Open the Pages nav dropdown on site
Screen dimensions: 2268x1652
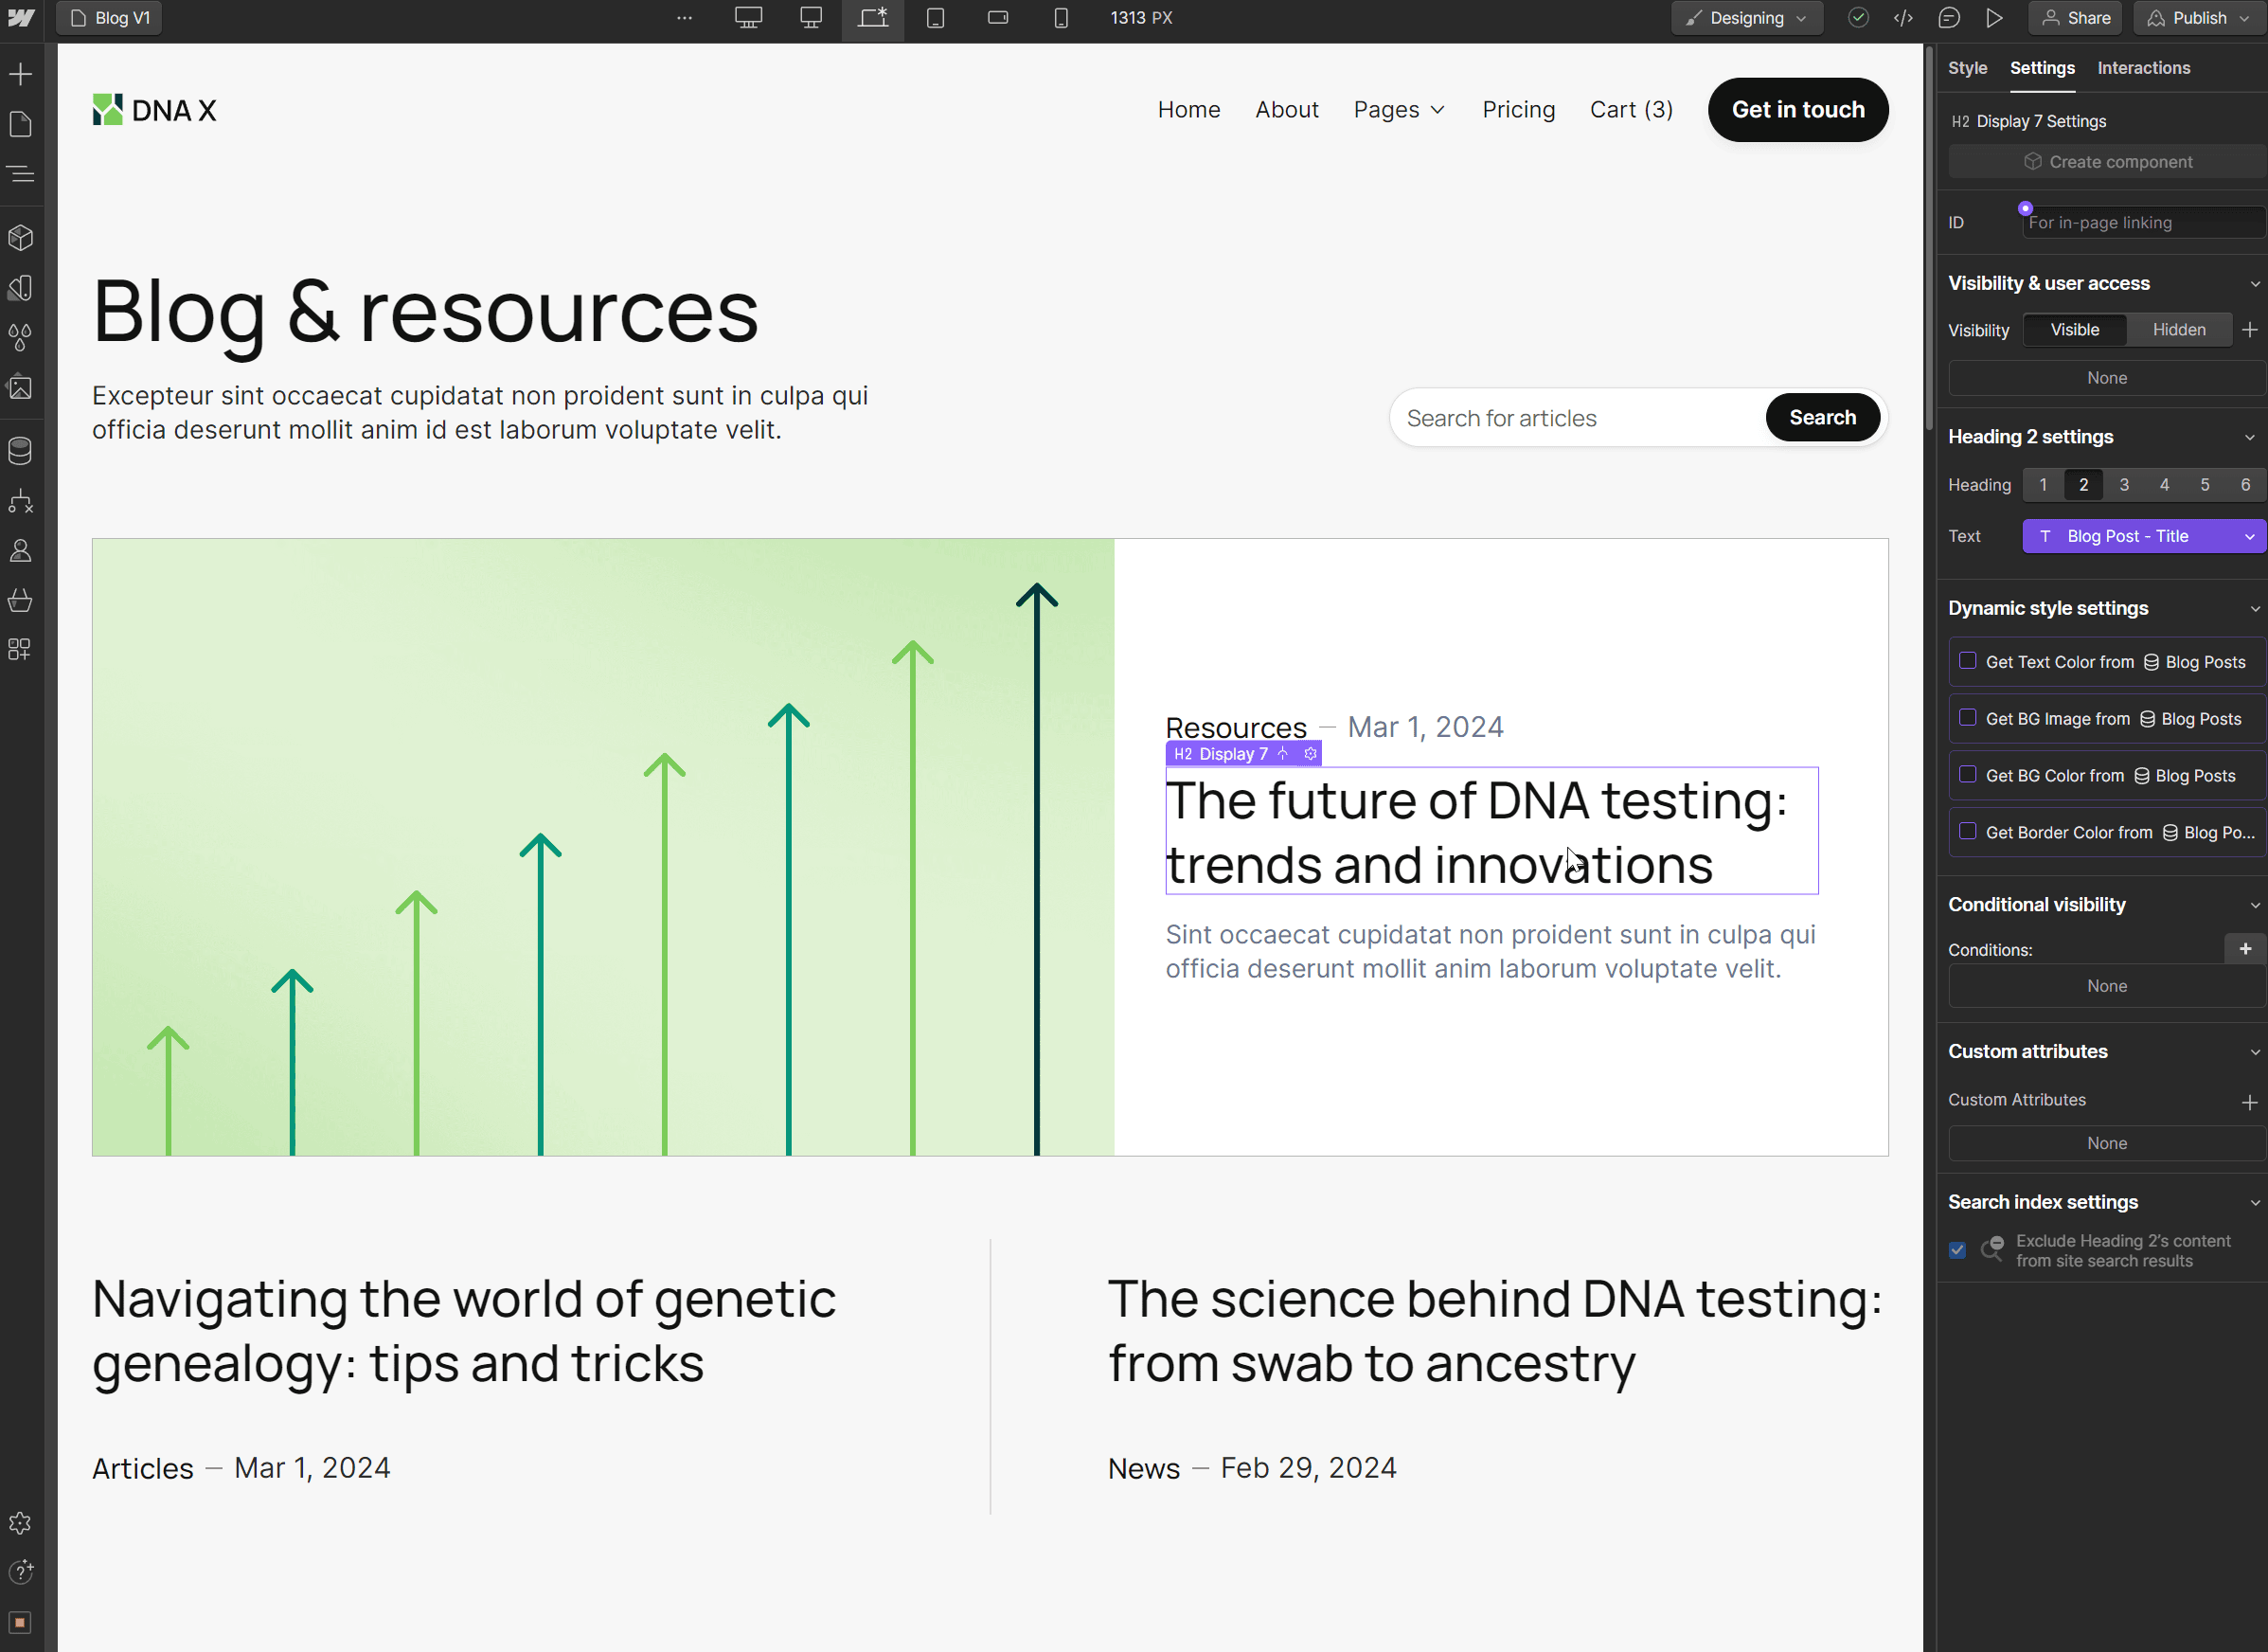1399,110
